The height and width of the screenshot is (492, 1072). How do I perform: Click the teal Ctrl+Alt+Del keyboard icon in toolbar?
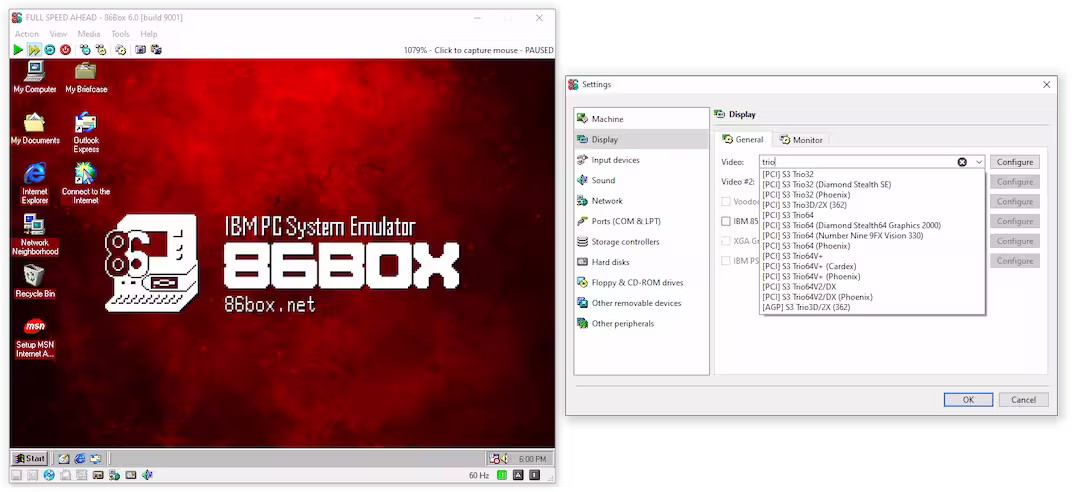point(85,50)
